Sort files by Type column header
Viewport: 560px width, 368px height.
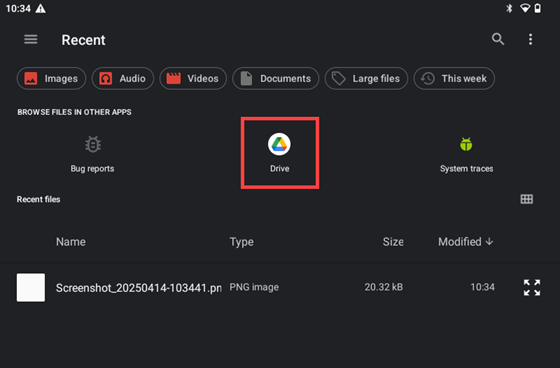(x=241, y=242)
